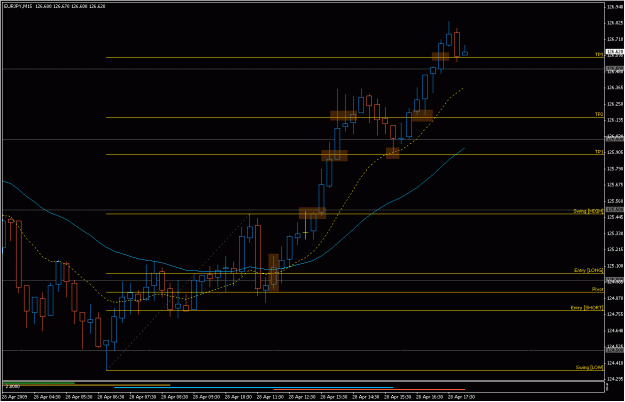Select the green session bar in indicator strip
This screenshot has width=625, height=402.
click(39, 383)
